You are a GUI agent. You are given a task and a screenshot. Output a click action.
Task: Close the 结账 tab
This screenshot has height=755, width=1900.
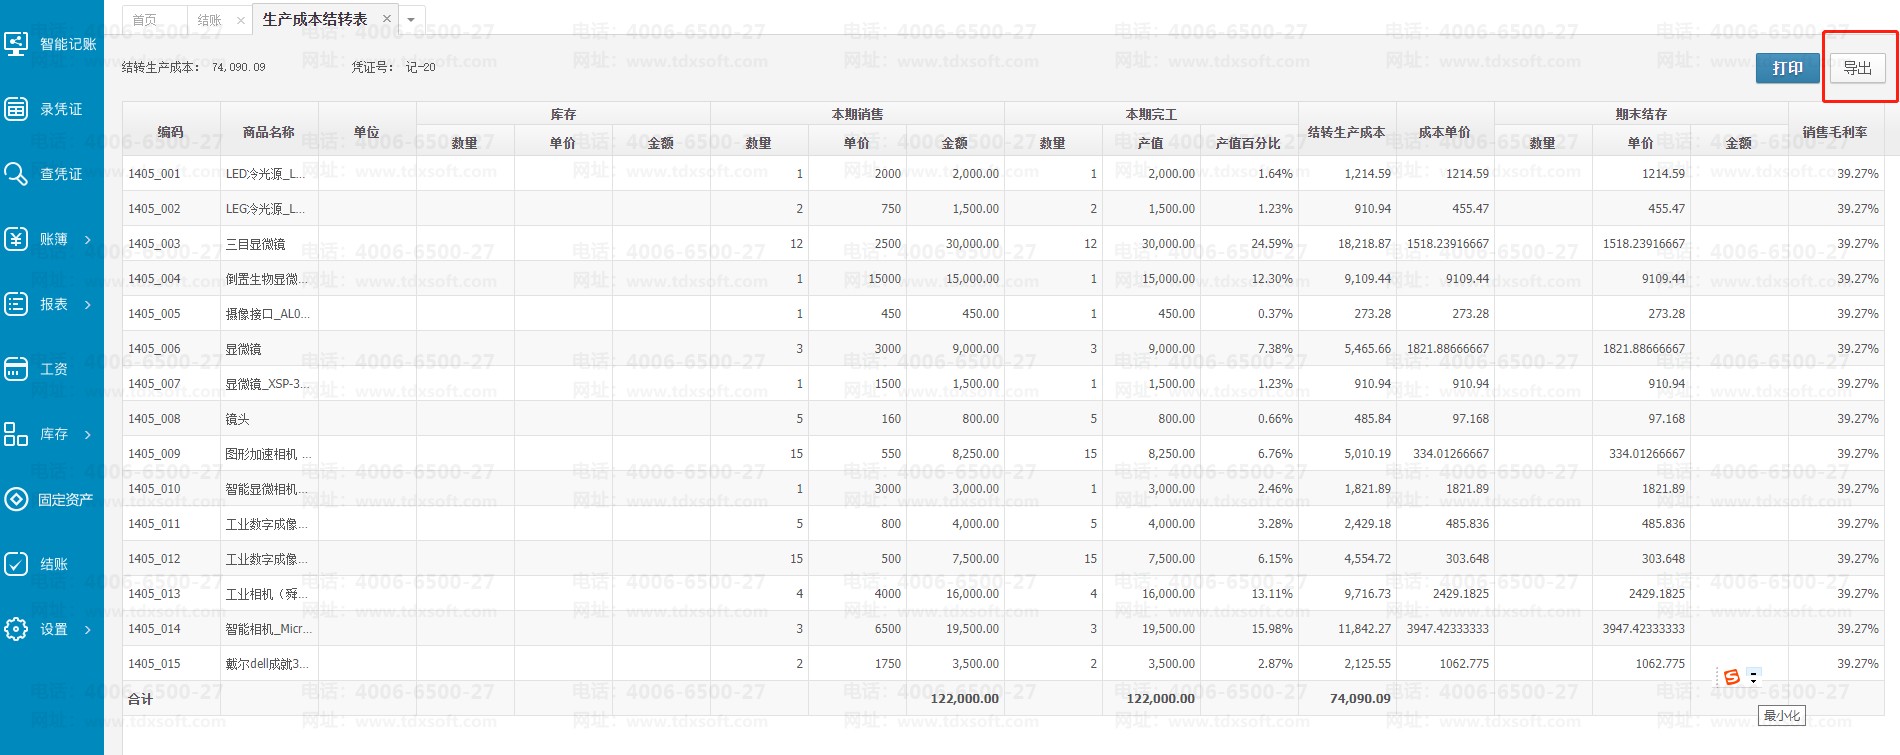[x=240, y=20]
